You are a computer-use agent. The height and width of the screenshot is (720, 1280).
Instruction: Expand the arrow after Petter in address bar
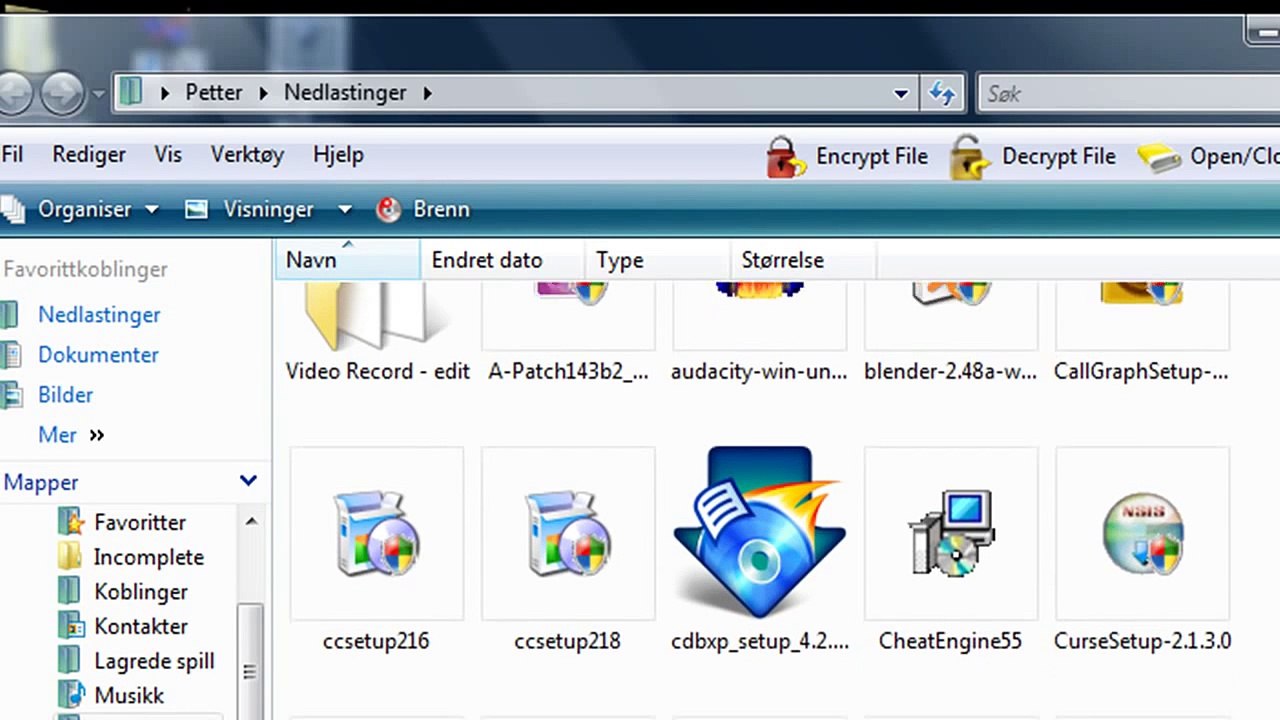point(263,93)
